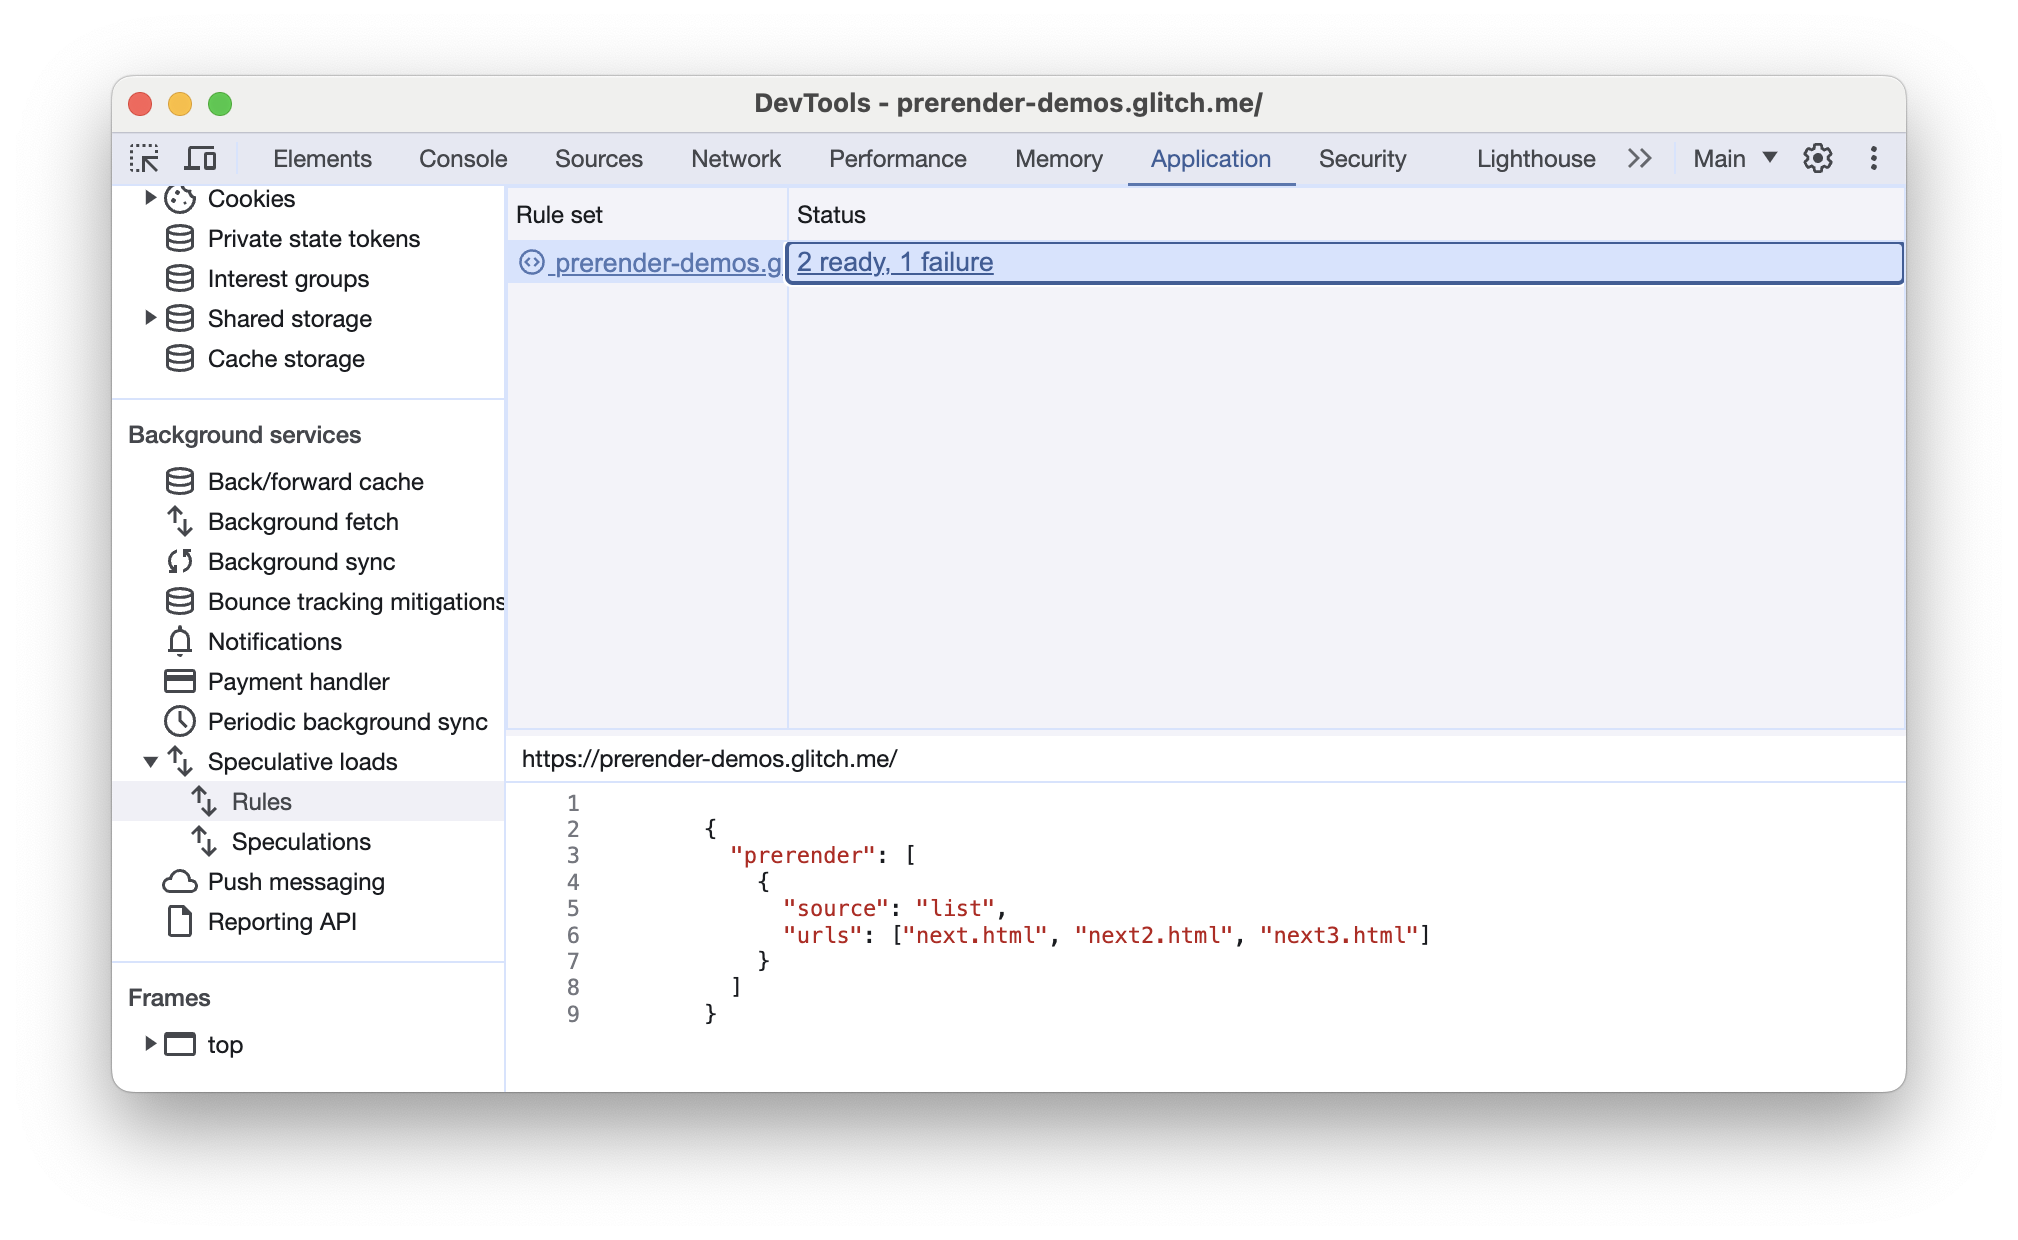
Task: Click the DevTools settings gear icon
Action: [1819, 159]
